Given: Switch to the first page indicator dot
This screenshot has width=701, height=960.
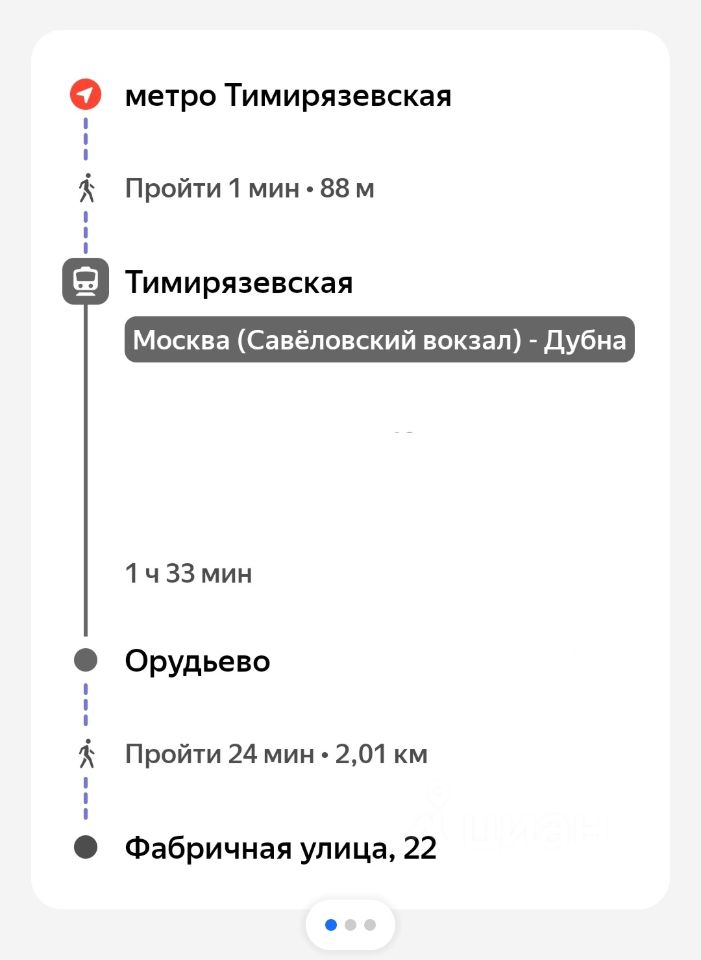Looking at the screenshot, I should (x=331, y=925).
